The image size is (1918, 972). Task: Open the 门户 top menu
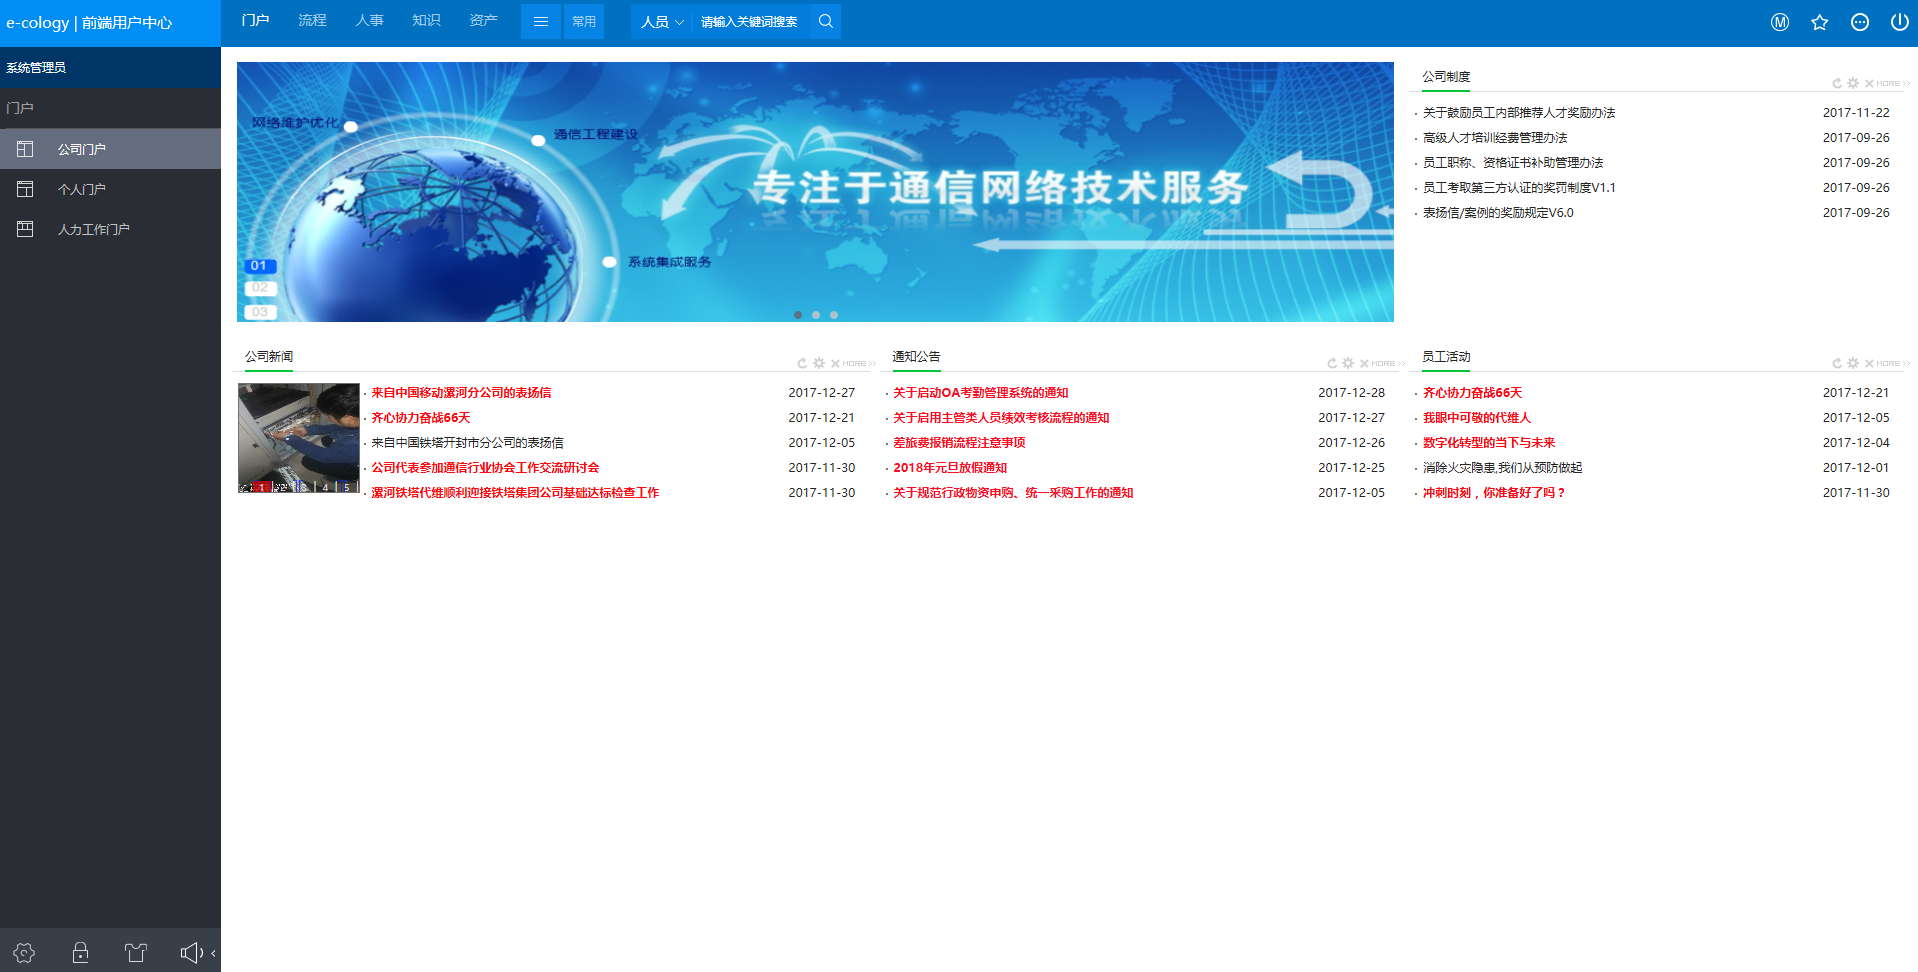[x=255, y=20]
